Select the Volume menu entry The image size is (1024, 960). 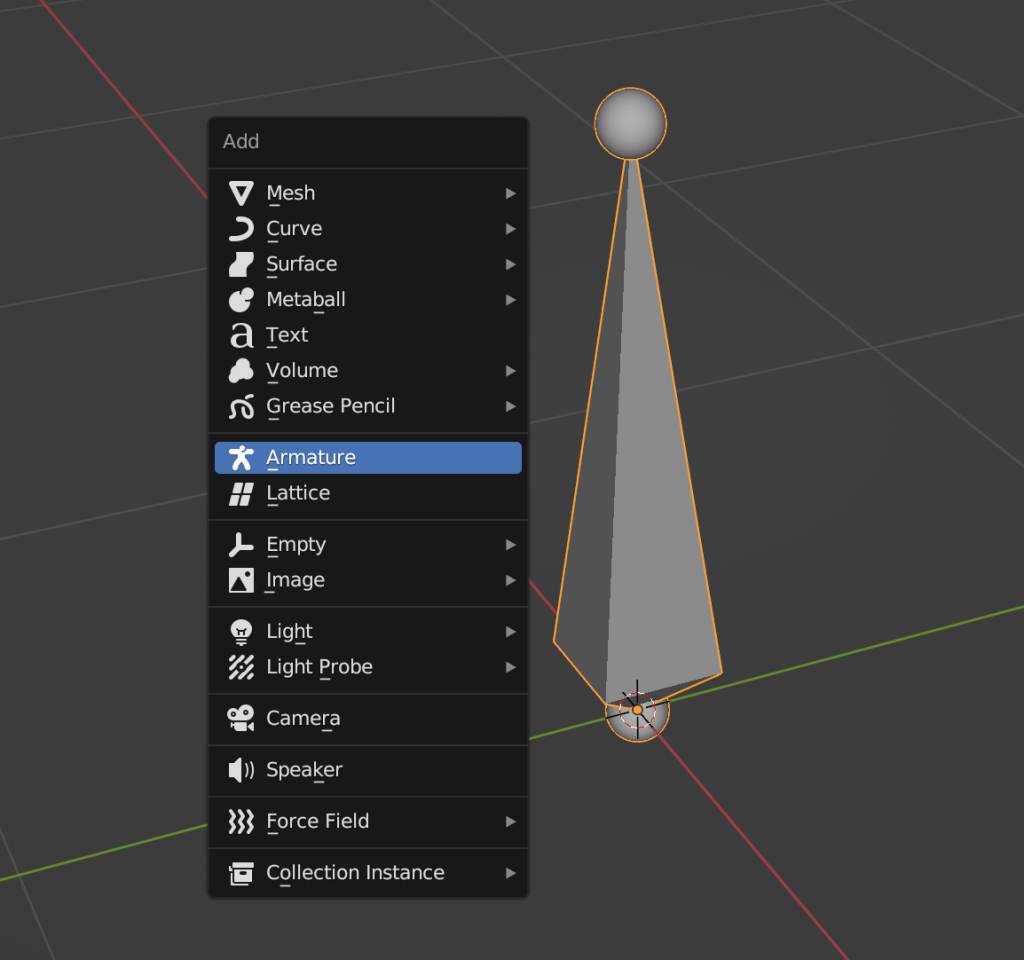point(302,371)
